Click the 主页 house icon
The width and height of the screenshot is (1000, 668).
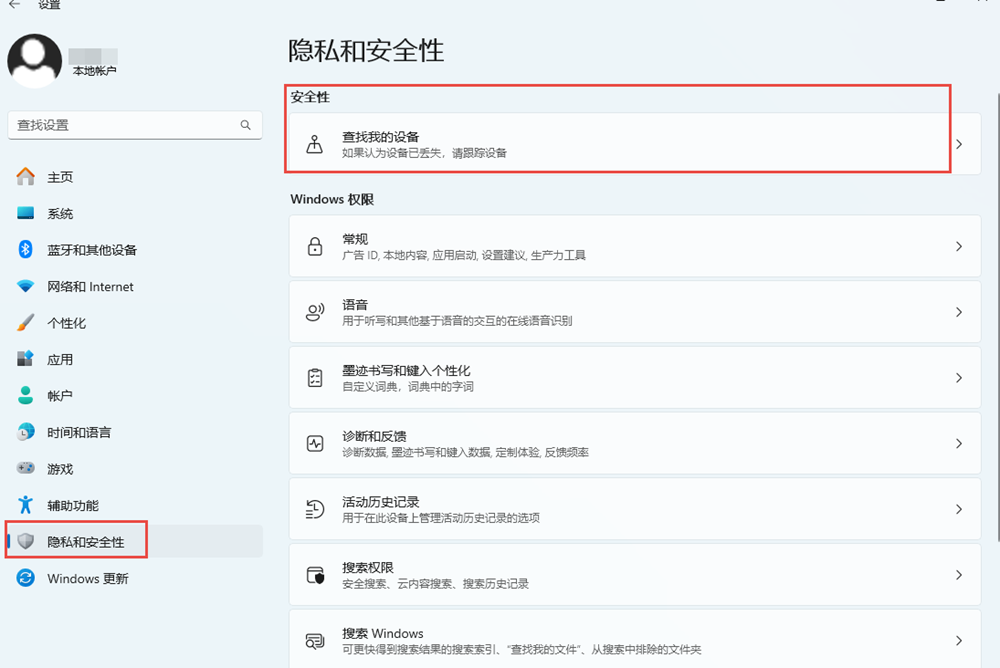tap(26, 177)
